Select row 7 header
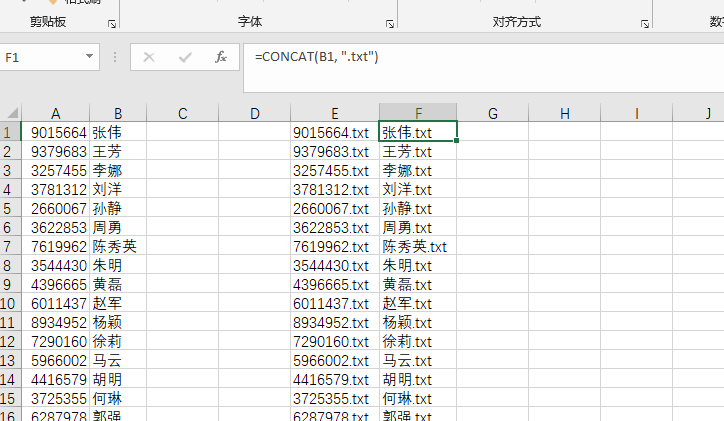The width and height of the screenshot is (724, 421). (10, 246)
